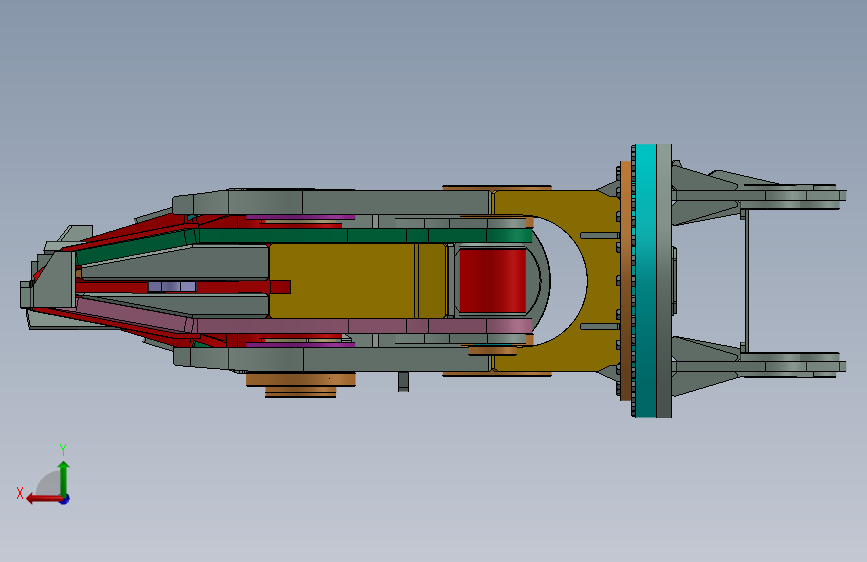Select the red cylindrical roller in the model
This screenshot has width=867, height=562.
[x=492, y=280]
